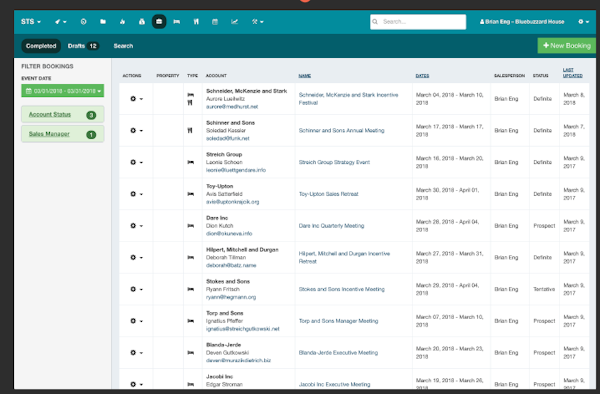
Task: Sort bookings by Dates column header
Action: (422, 76)
